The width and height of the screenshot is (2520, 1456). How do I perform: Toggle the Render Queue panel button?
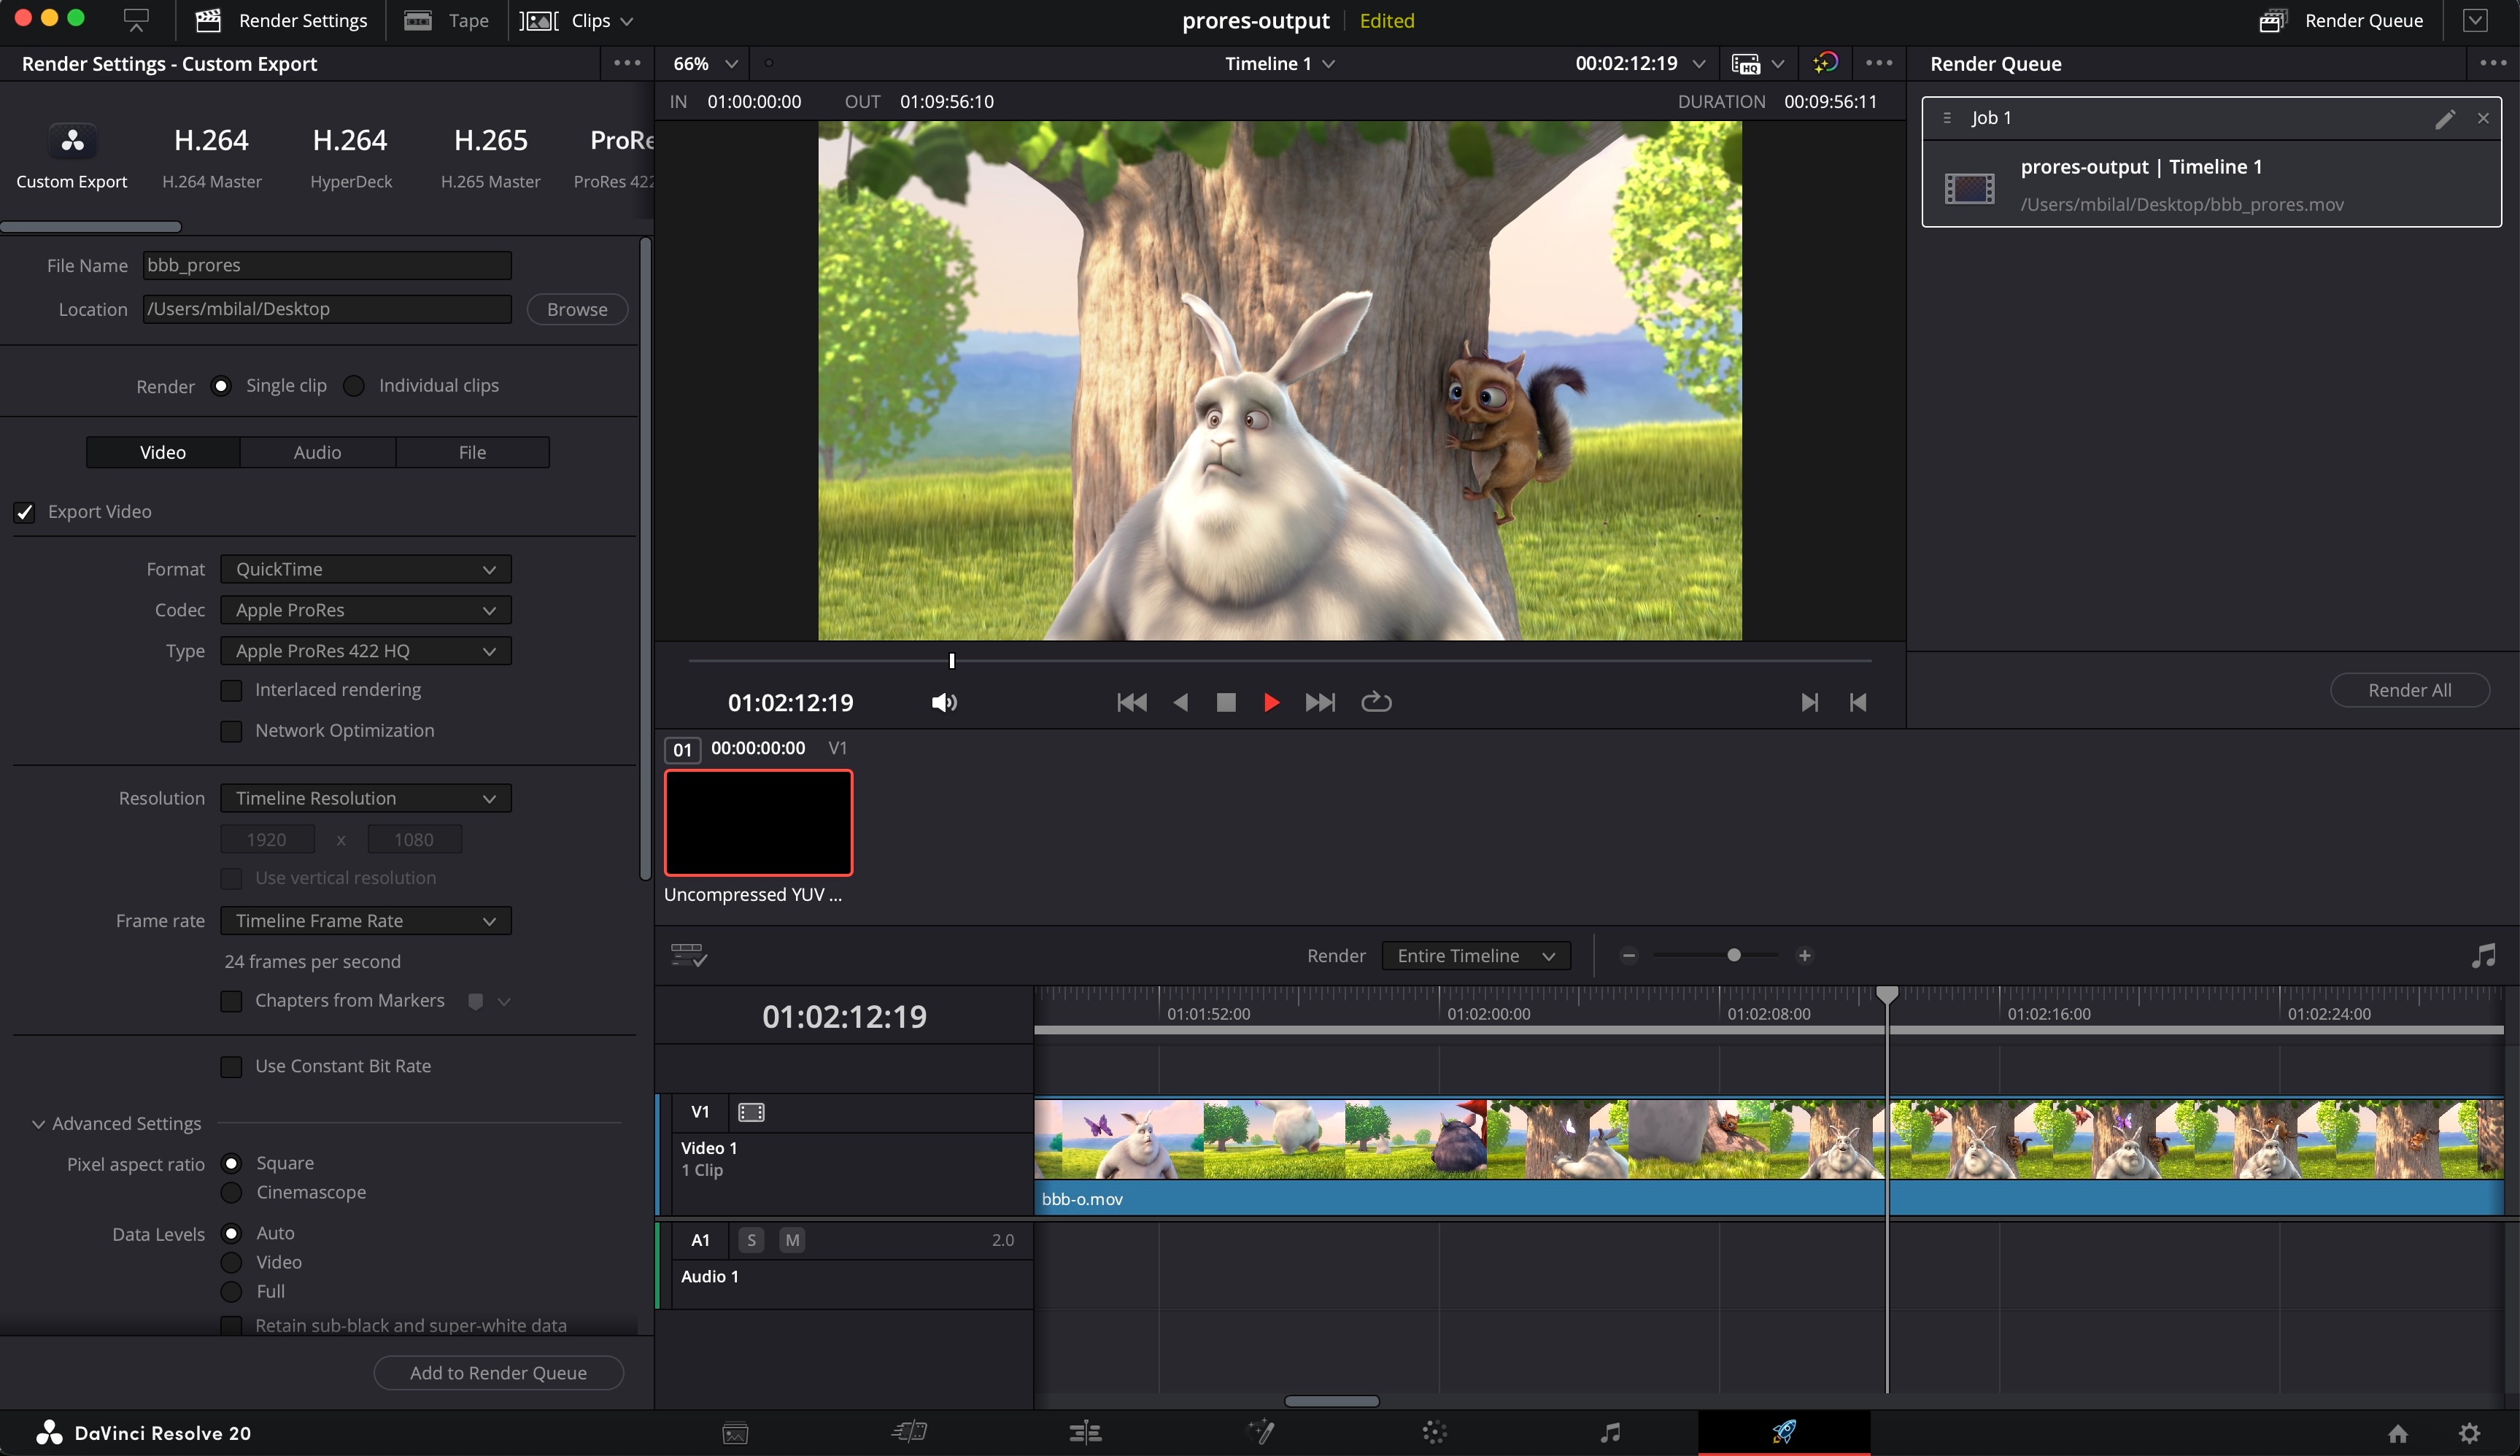(2341, 21)
